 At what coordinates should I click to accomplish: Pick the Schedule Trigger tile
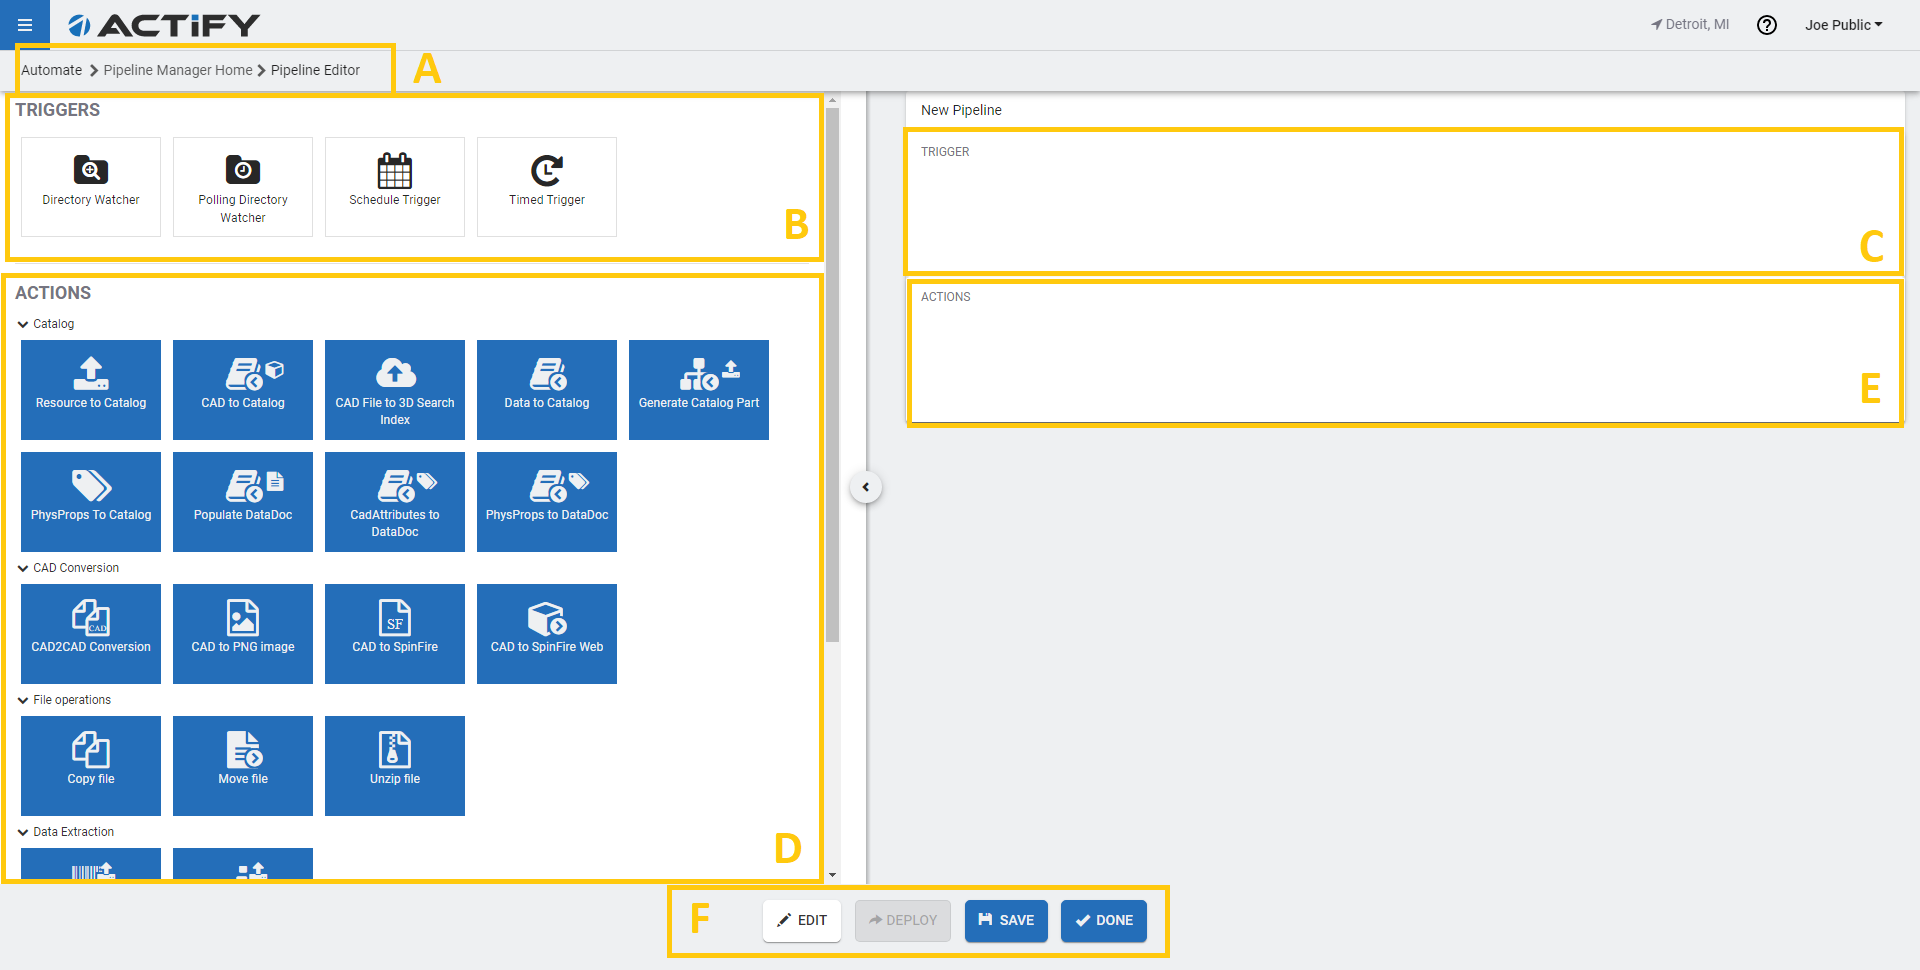click(395, 186)
